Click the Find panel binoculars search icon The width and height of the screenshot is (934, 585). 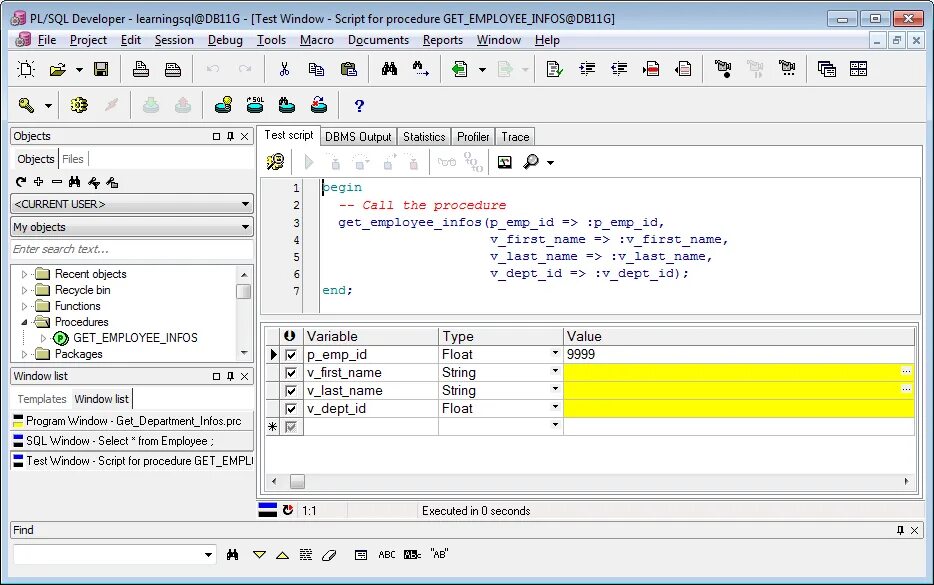coord(233,555)
